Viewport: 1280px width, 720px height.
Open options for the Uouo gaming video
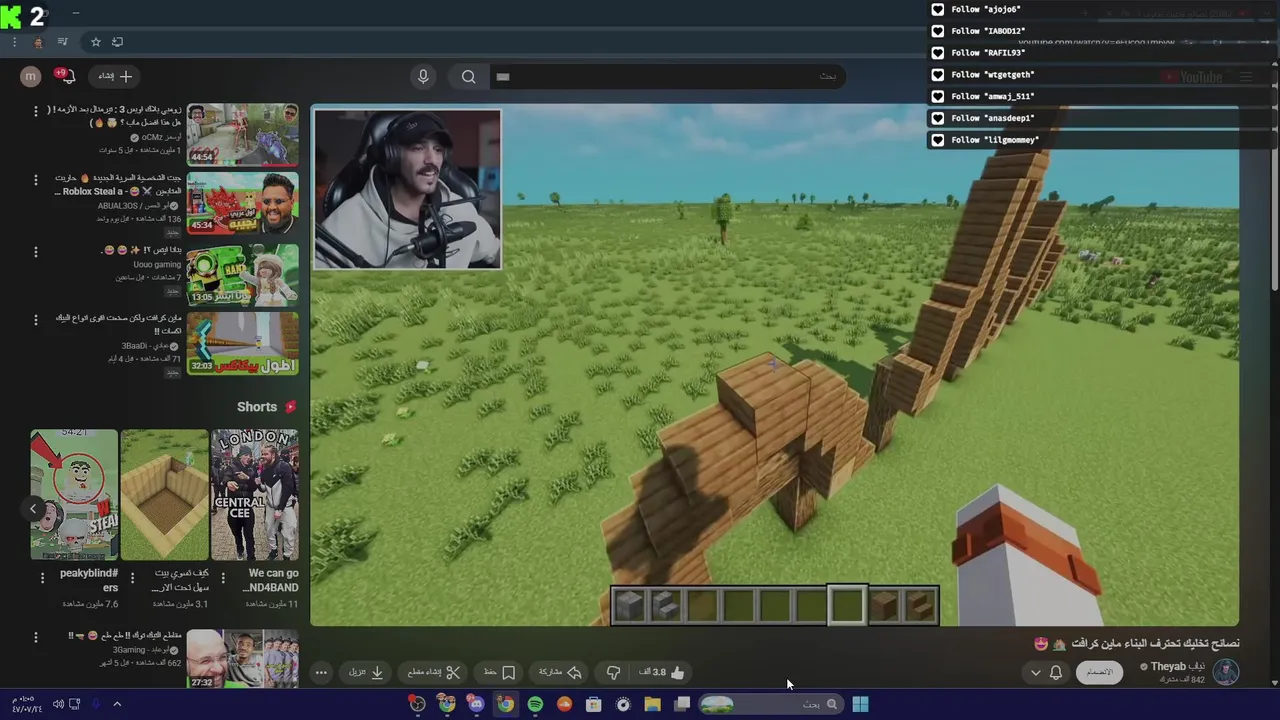point(36,251)
